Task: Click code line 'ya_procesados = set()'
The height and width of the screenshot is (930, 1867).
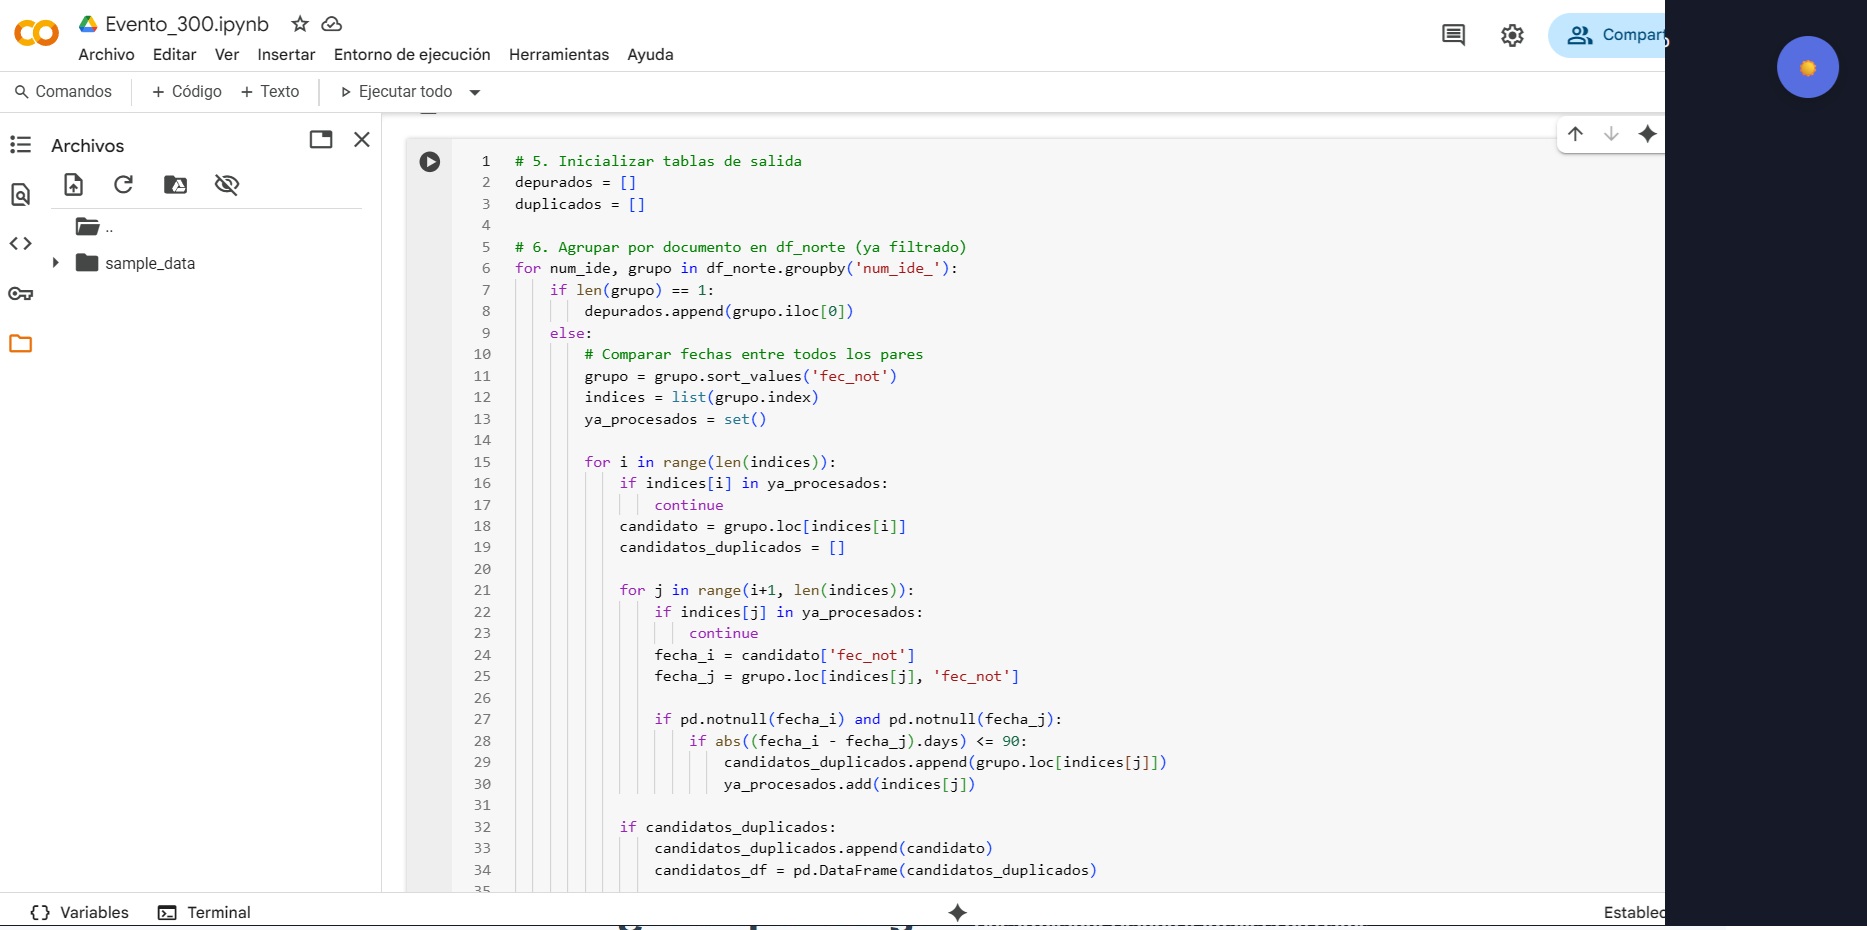Action: click(x=675, y=419)
